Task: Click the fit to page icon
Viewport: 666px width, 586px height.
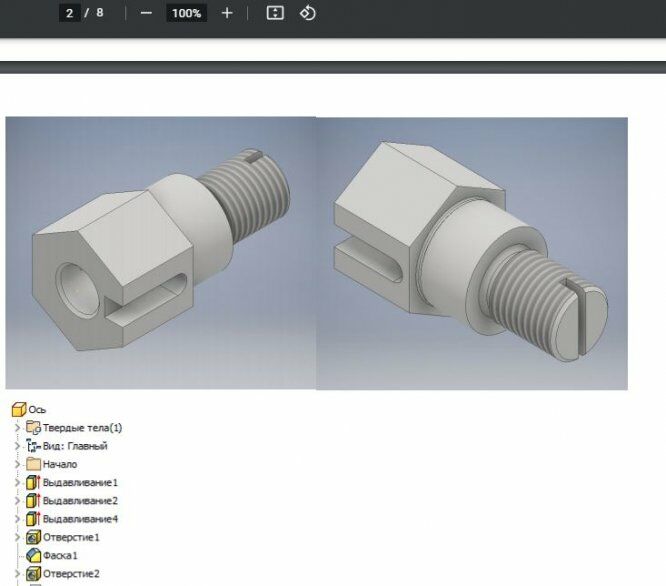Action: tap(275, 13)
